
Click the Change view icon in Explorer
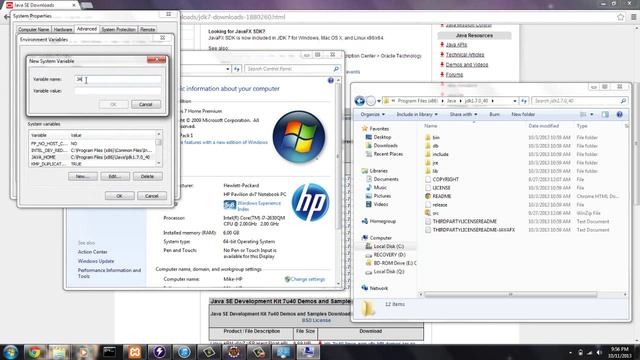583,115
